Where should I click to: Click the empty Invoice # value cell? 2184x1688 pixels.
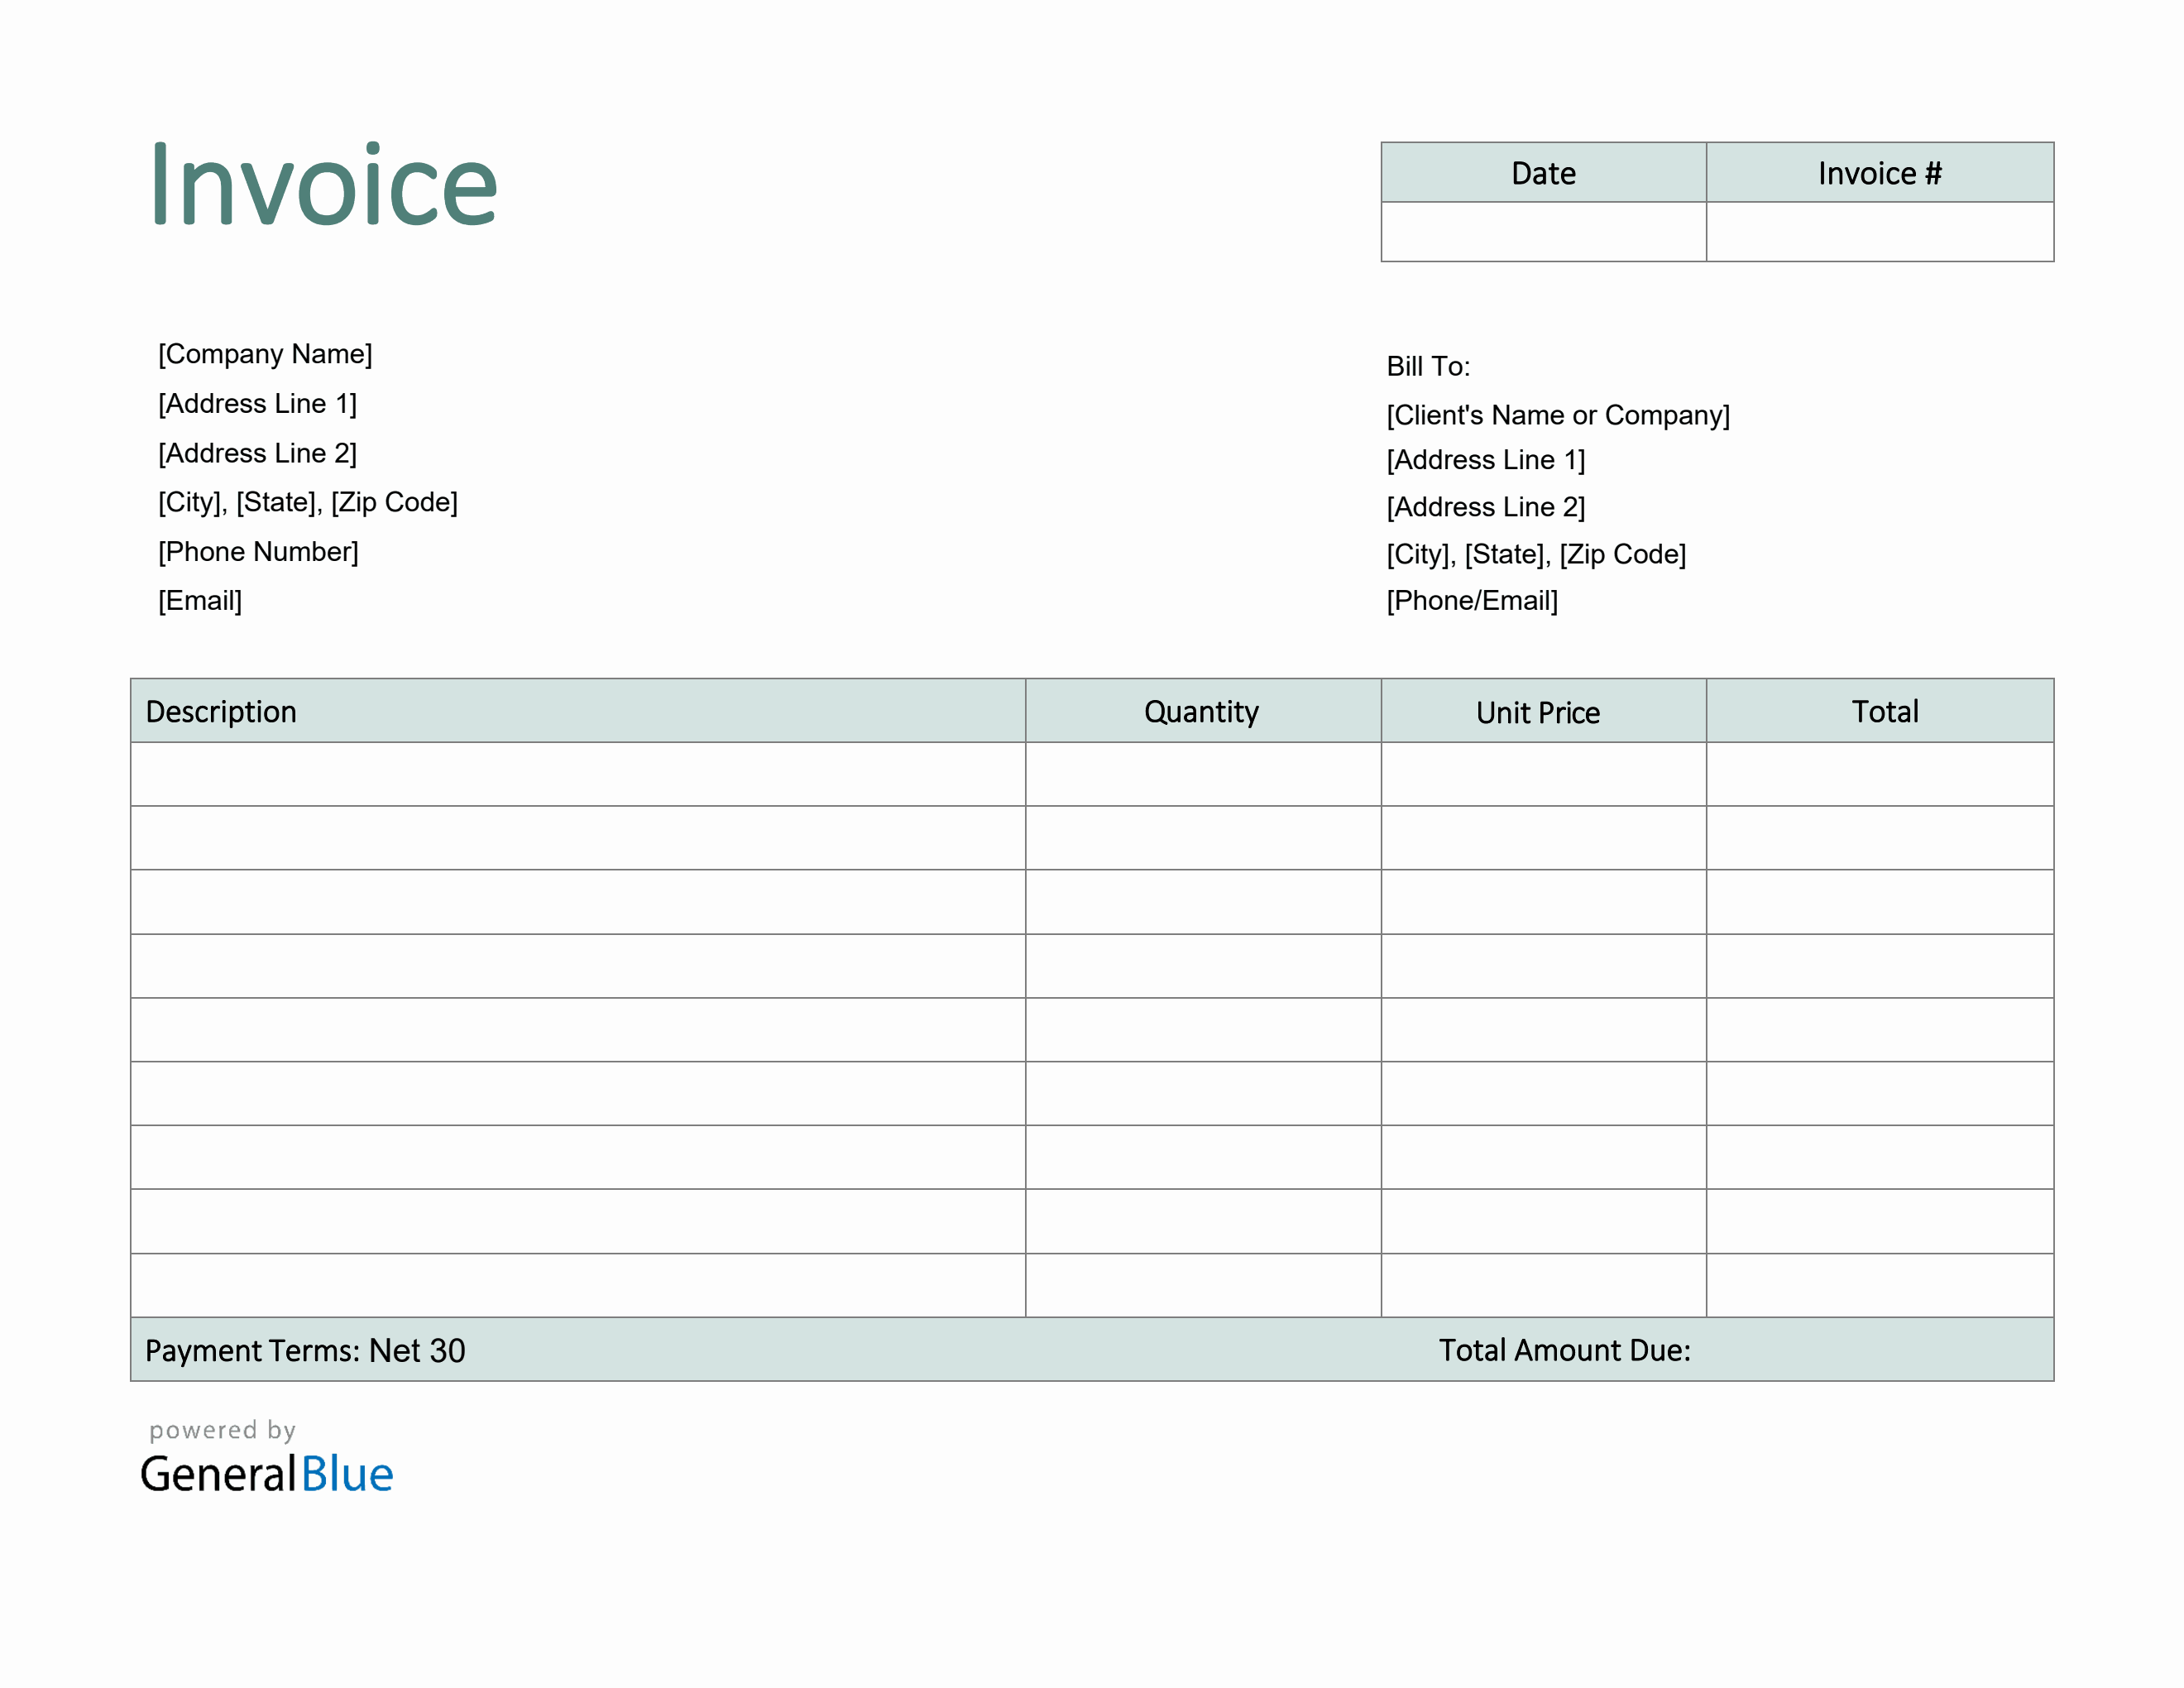point(1880,232)
